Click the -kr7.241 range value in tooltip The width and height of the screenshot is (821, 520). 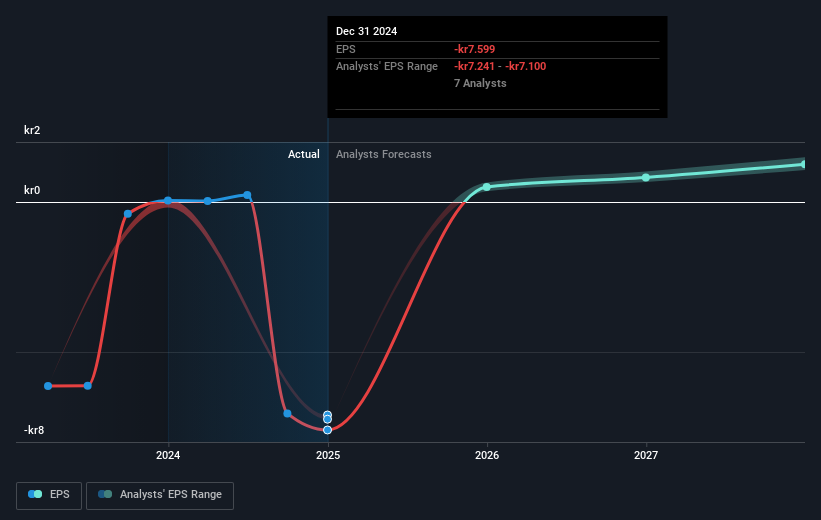point(474,67)
